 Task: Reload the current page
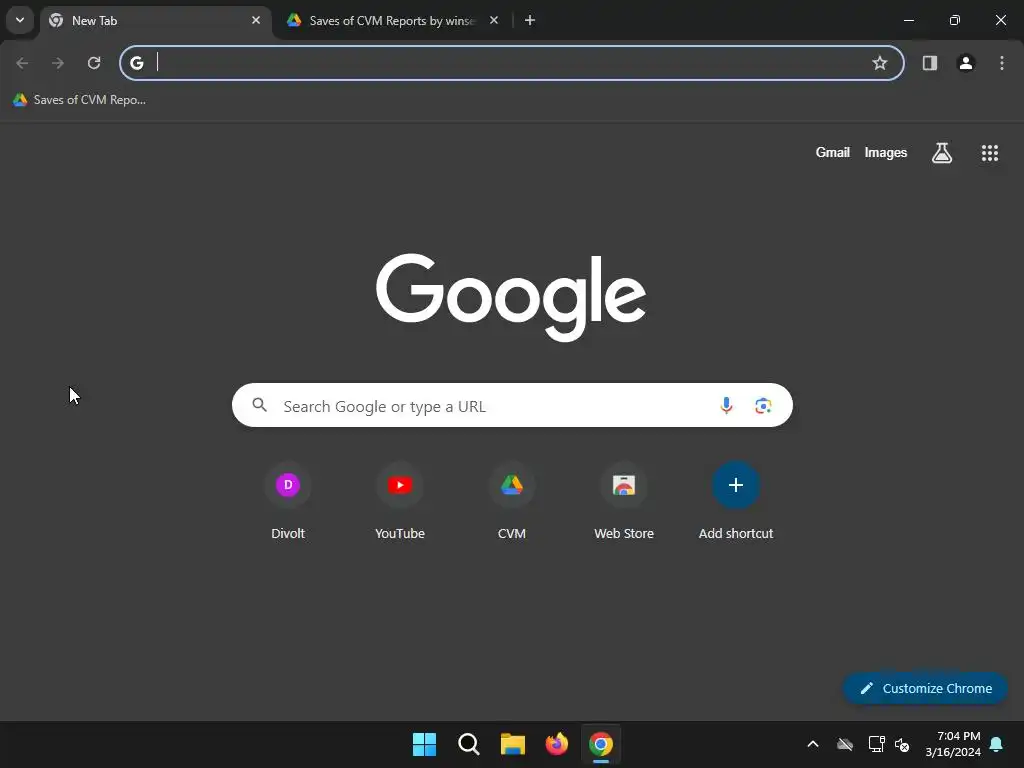(94, 63)
